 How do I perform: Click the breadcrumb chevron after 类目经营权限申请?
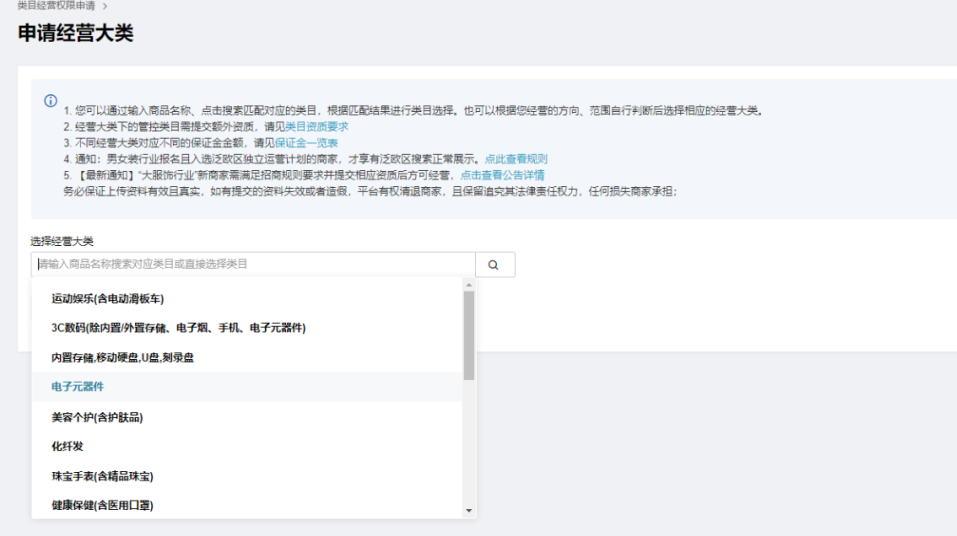coord(105,6)
